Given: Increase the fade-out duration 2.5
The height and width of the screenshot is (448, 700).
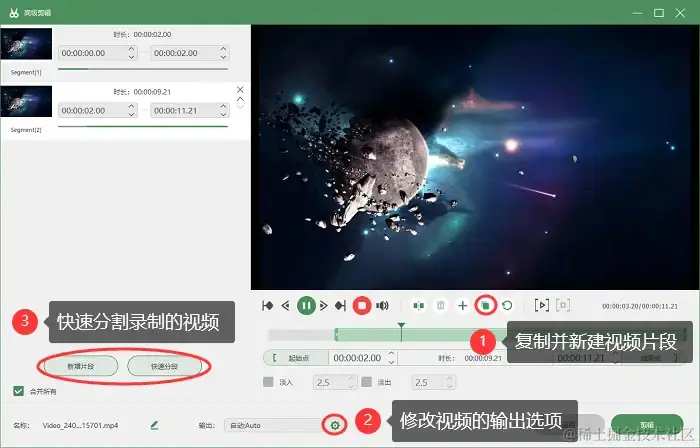Looking at the screenshot, I should point(450,378).
